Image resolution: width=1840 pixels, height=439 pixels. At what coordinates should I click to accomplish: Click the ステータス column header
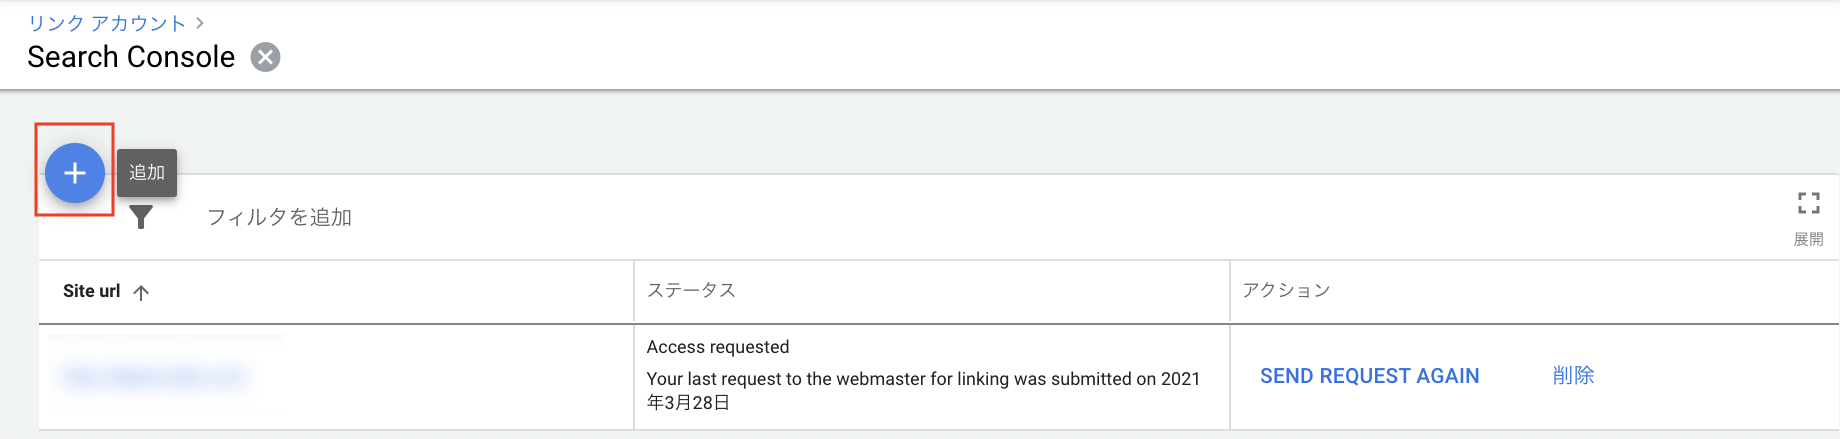691,290
